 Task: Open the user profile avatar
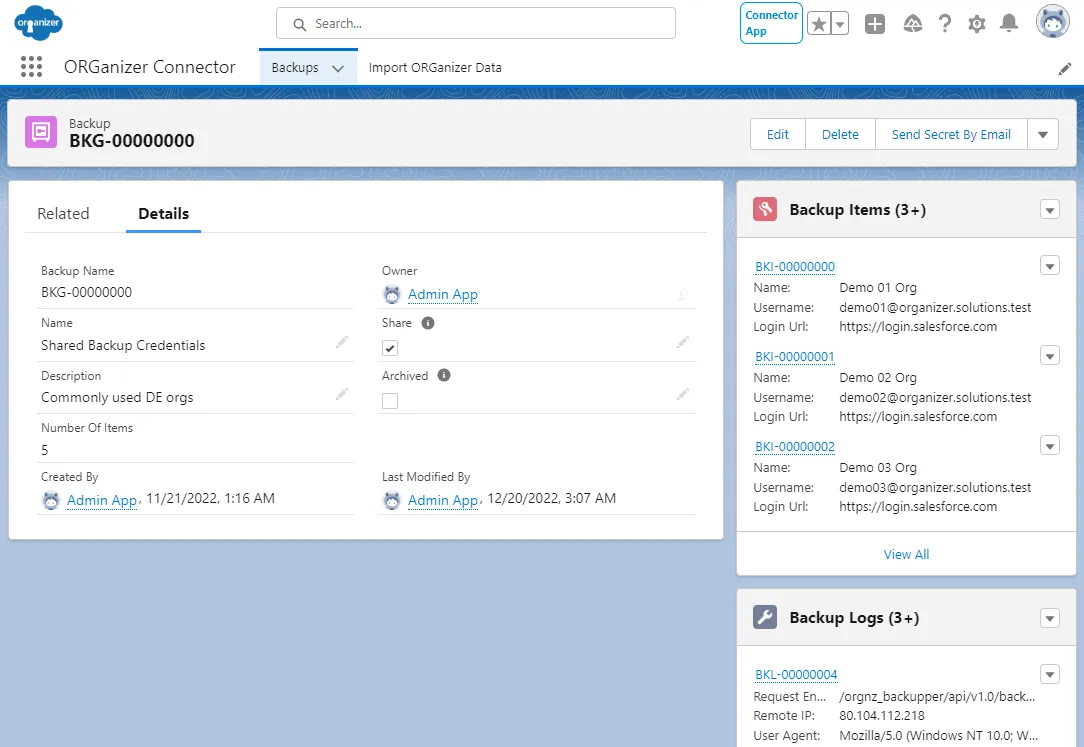click(1052, 22)
